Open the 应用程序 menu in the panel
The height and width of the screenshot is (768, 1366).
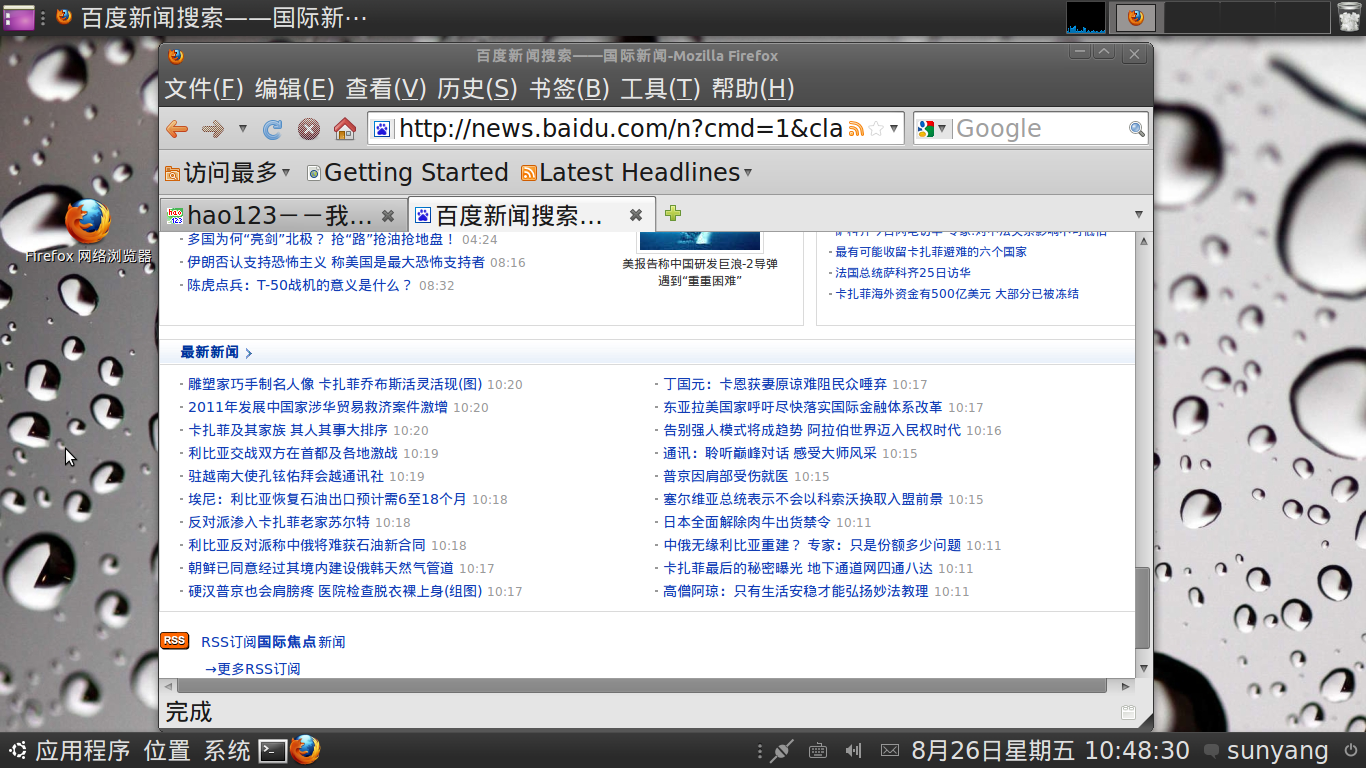(83, 750)
